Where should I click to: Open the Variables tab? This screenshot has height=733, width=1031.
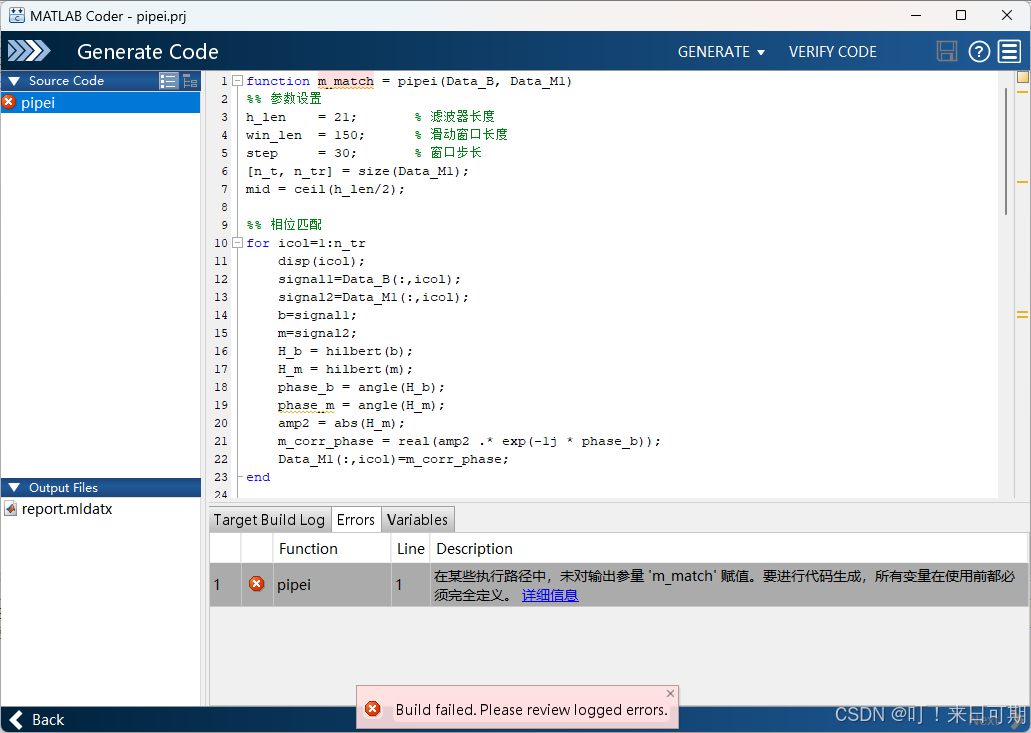click(x=418, y=520)
